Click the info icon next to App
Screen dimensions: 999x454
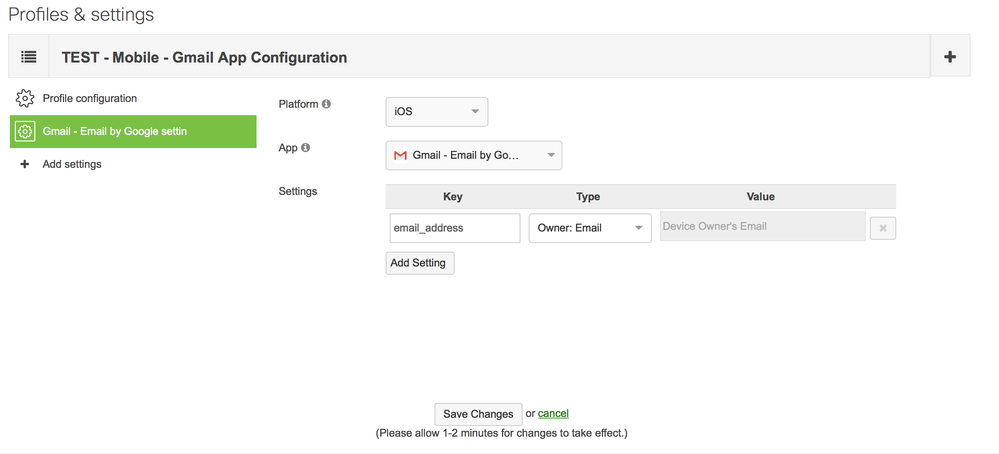305,148
